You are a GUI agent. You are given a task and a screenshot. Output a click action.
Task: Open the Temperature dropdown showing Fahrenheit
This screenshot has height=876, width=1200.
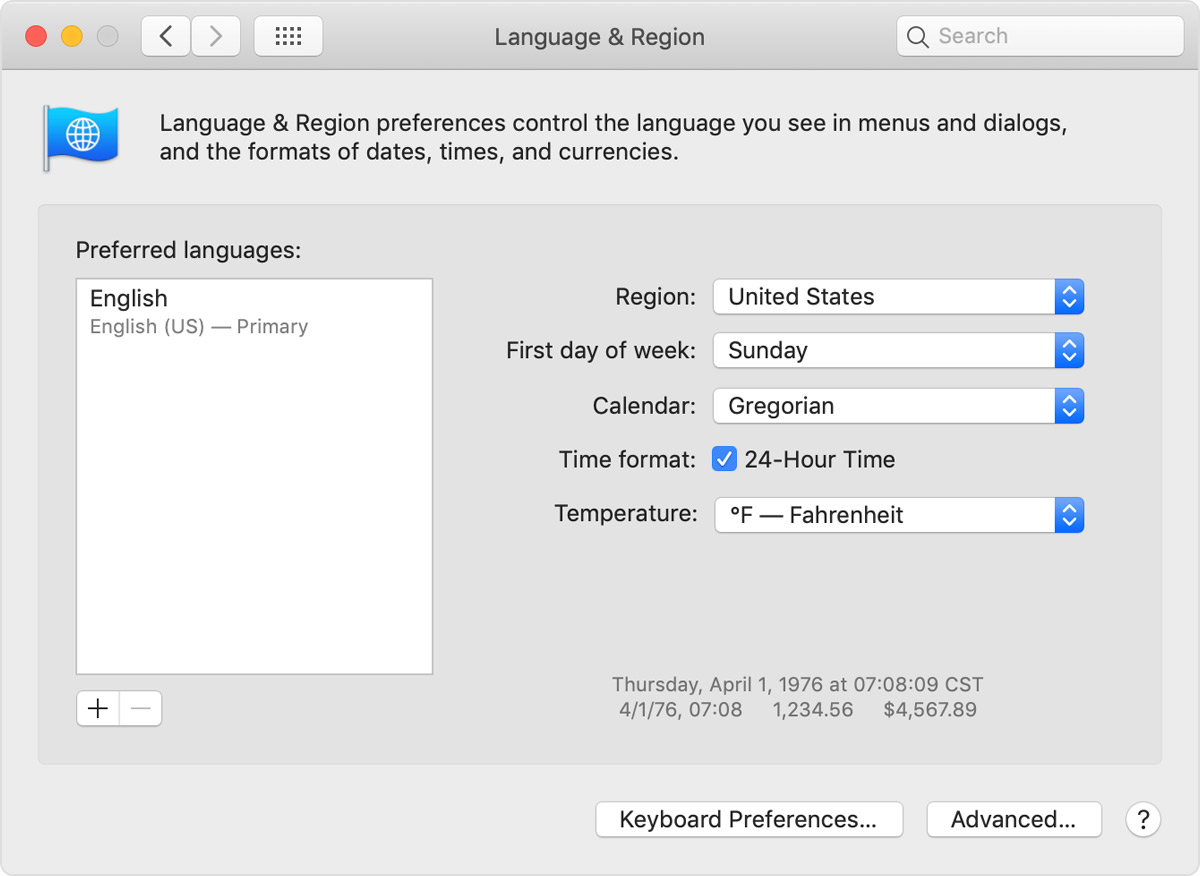(898, 515)
